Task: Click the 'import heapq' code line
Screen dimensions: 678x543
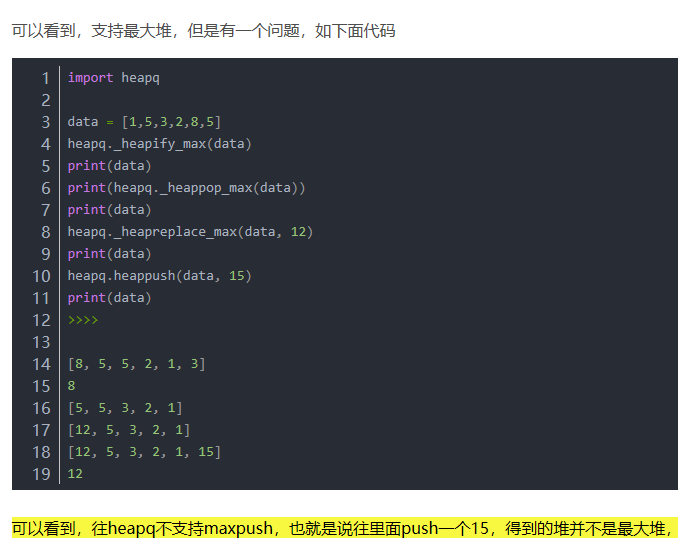Action: click(x=114, y=78)
